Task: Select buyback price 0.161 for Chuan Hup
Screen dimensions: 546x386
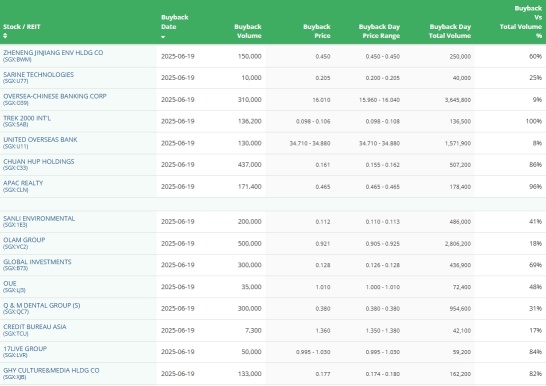Action: tap(323, 165)
